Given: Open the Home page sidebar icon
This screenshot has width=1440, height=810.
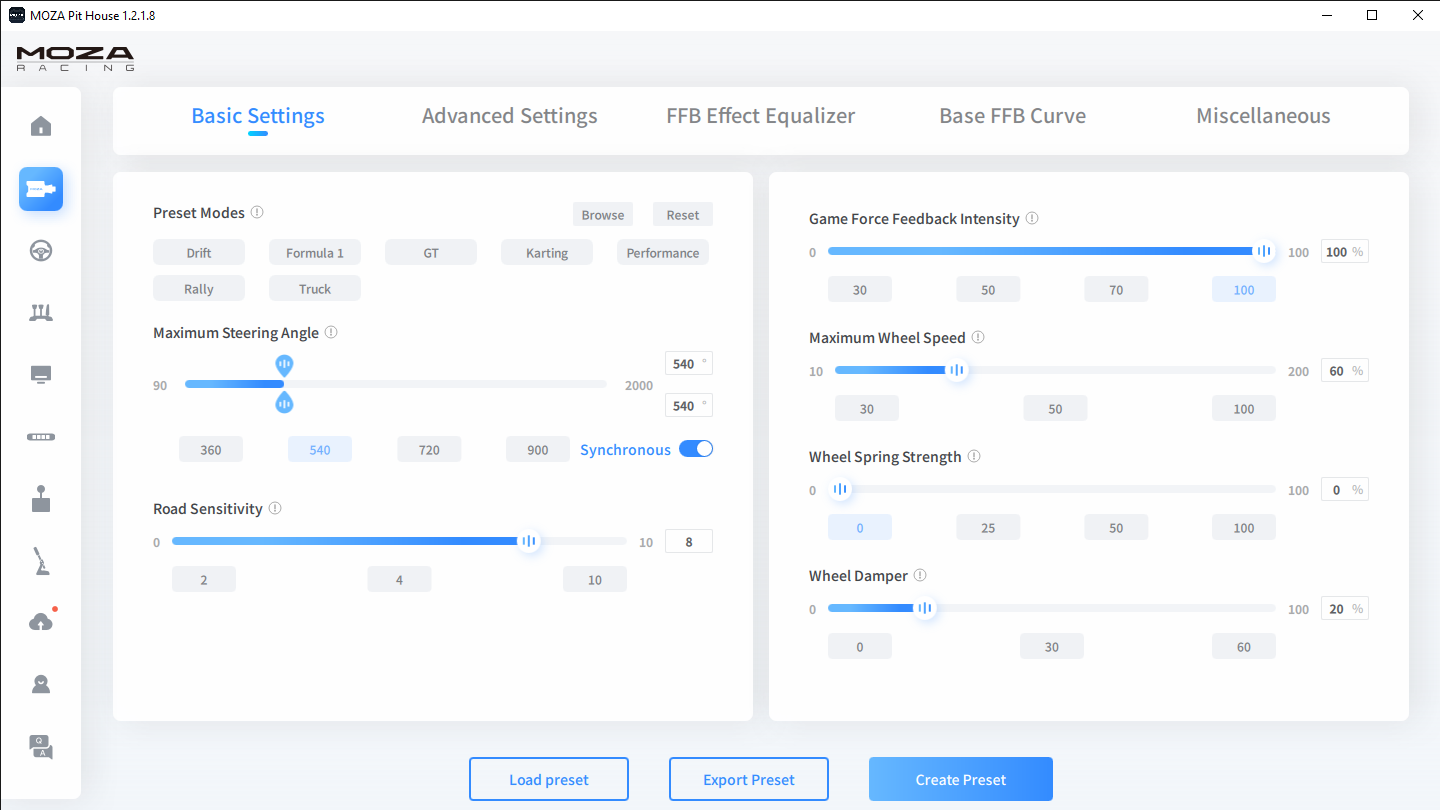Looking at the screenshot, I should [x=41, y=126].
